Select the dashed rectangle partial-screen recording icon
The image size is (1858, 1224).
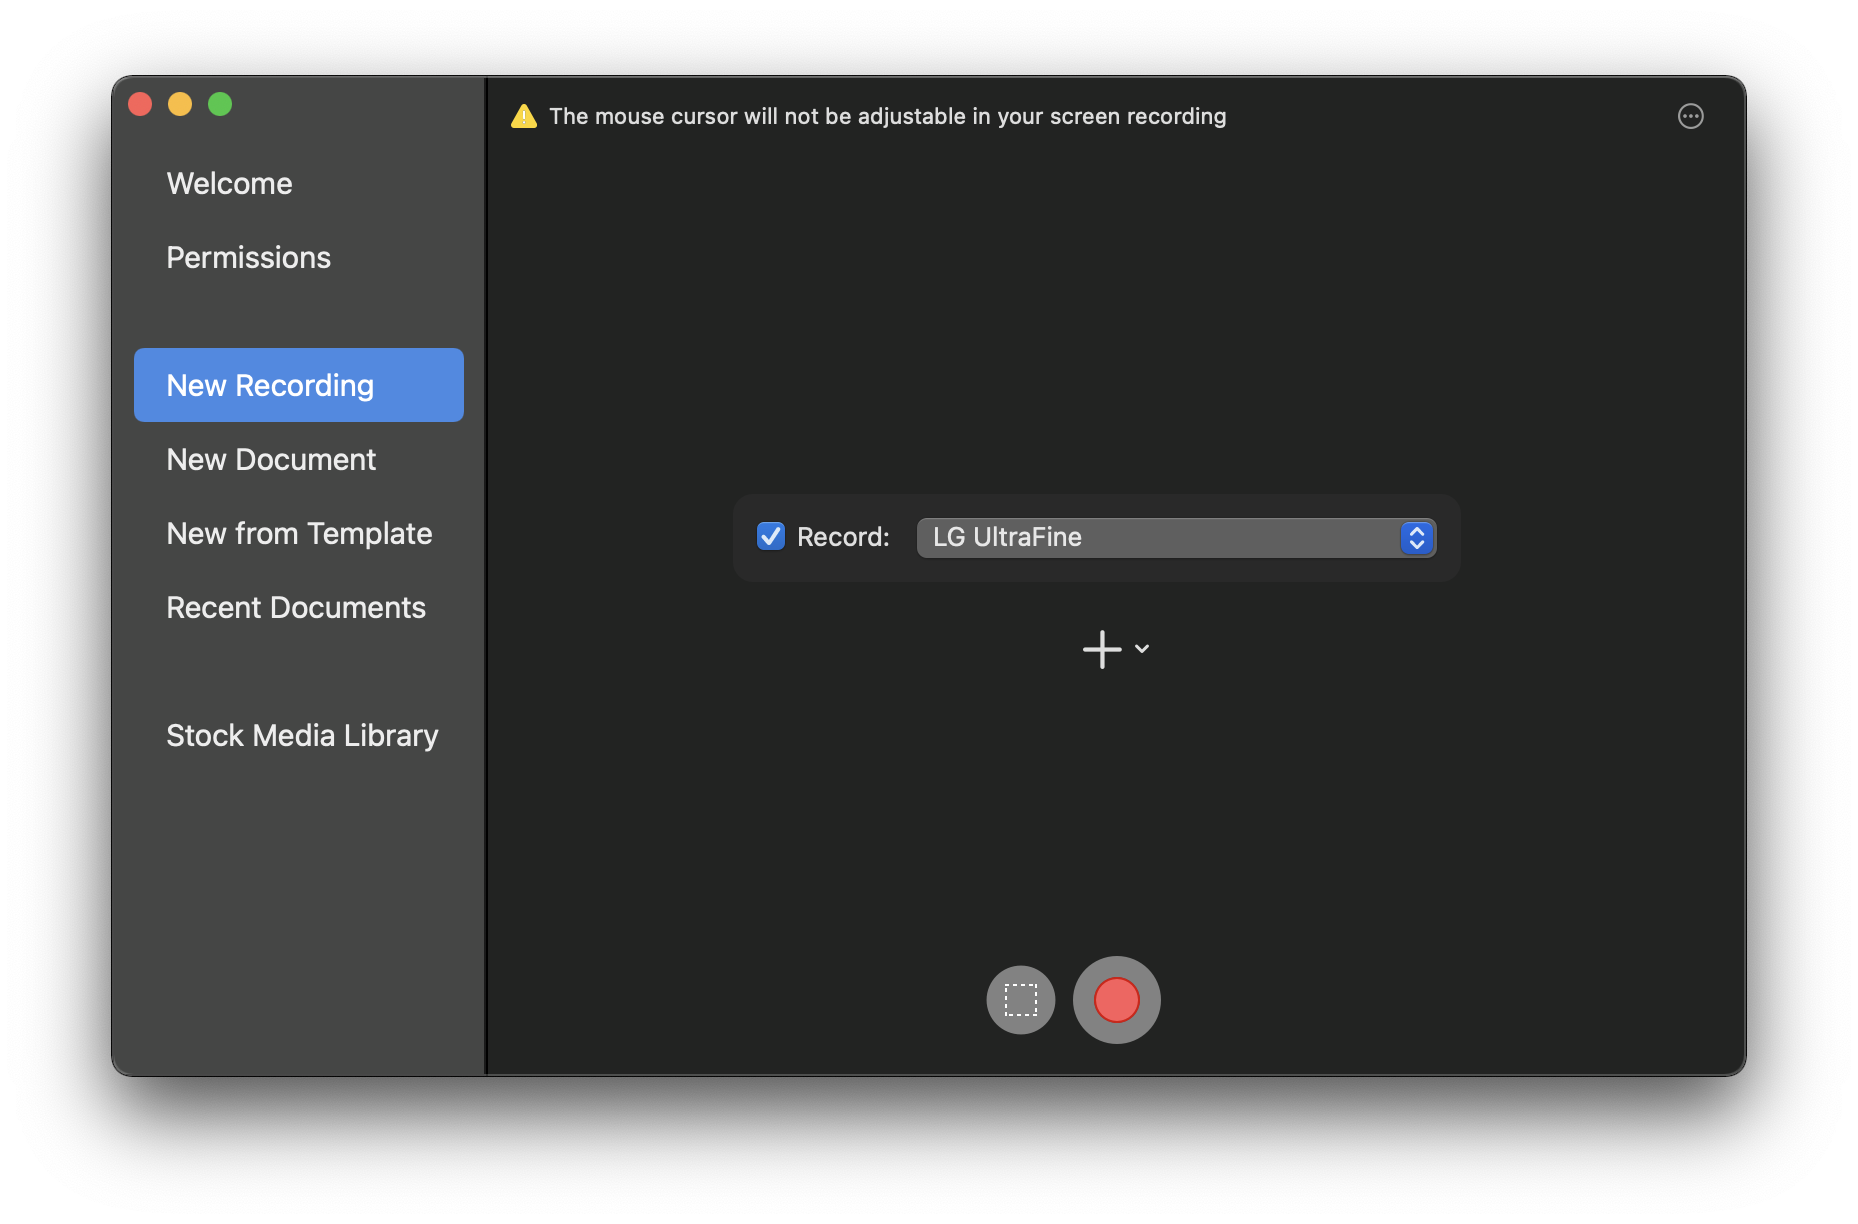(x=1020, y=999)
